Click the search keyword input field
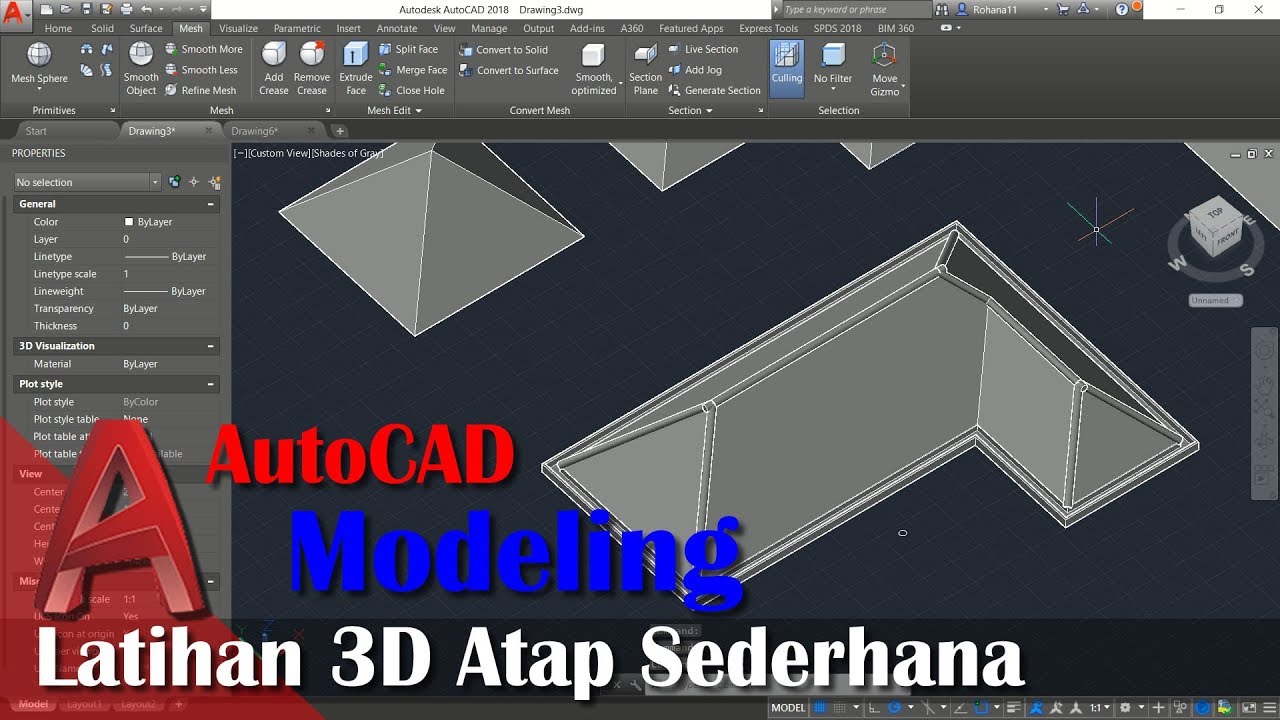The height and width of the screenshot is (720, 1280). pyautogui.click(x=856, y=9)
